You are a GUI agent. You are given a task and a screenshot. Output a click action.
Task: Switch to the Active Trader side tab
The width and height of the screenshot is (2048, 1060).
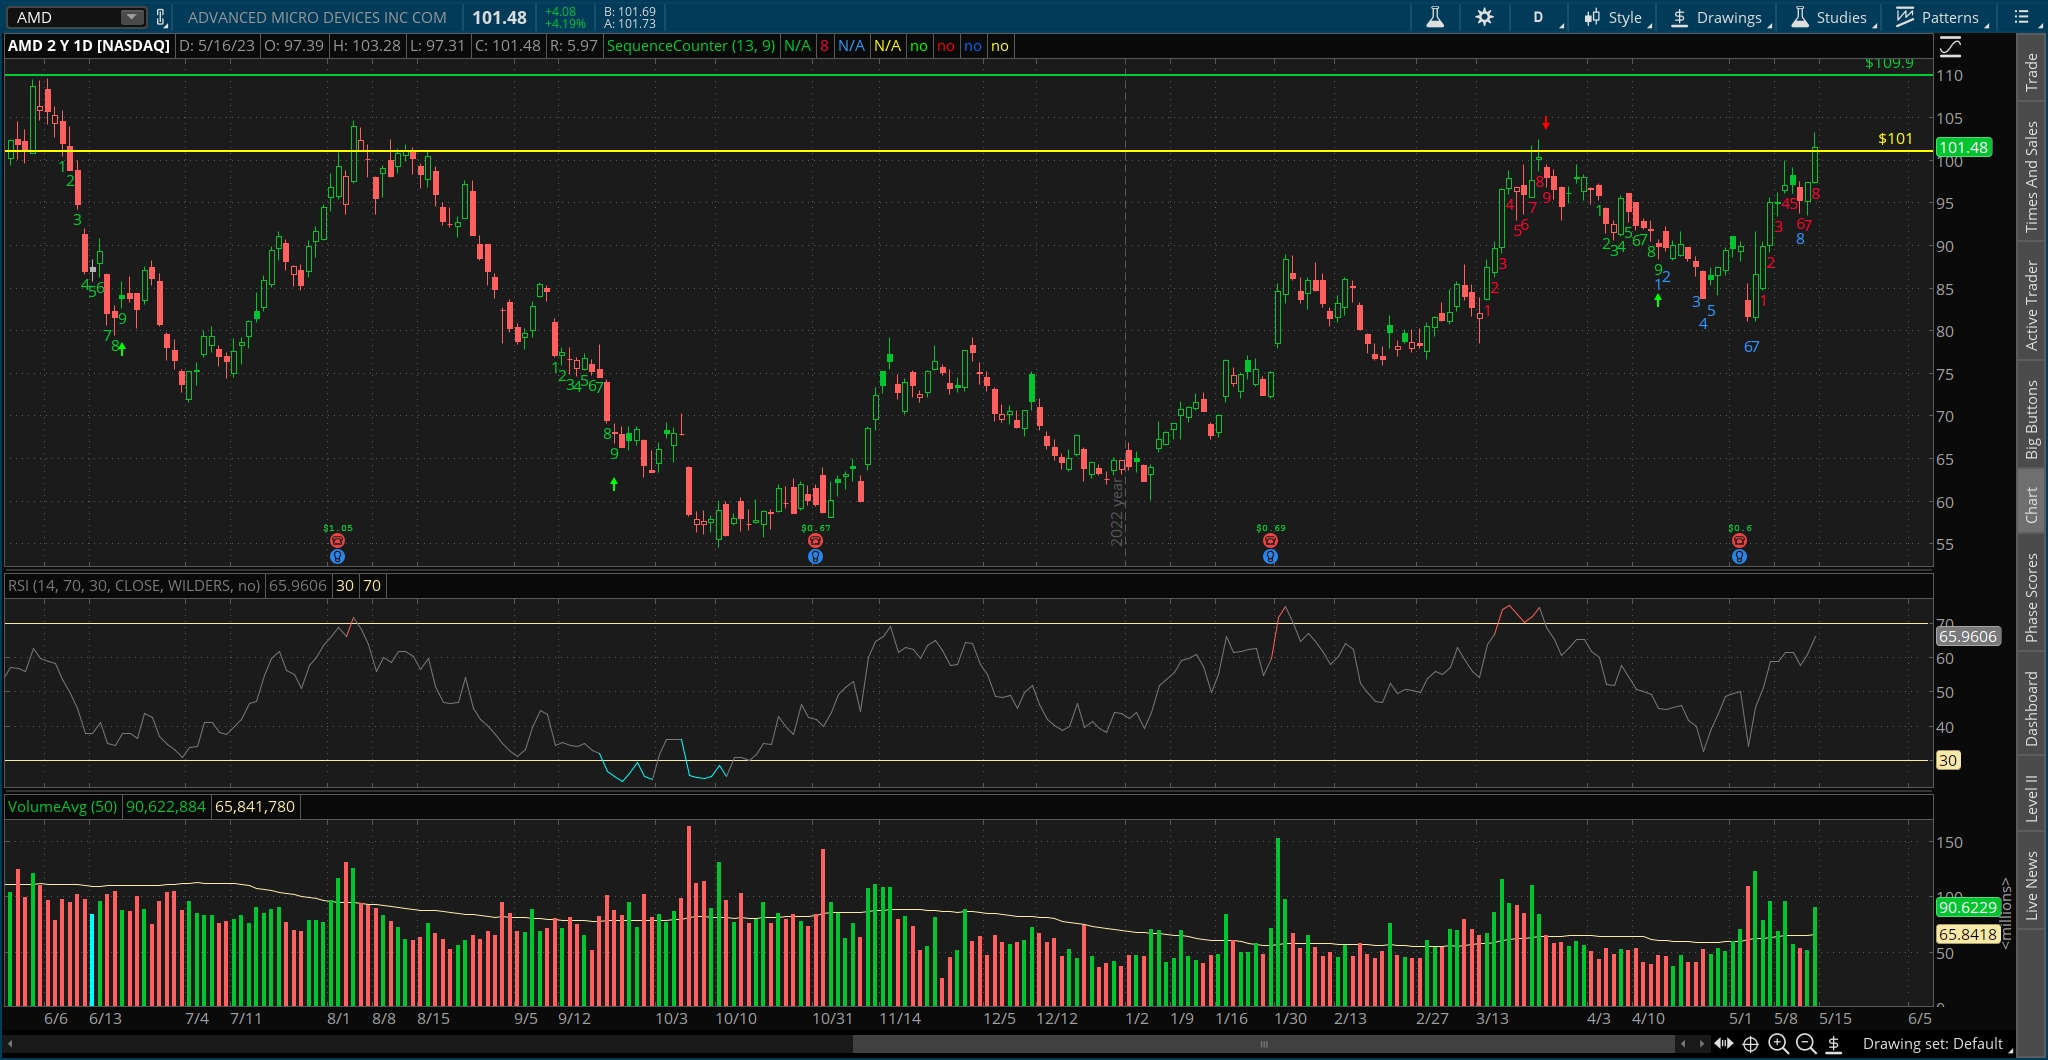tap(2031, 305)
